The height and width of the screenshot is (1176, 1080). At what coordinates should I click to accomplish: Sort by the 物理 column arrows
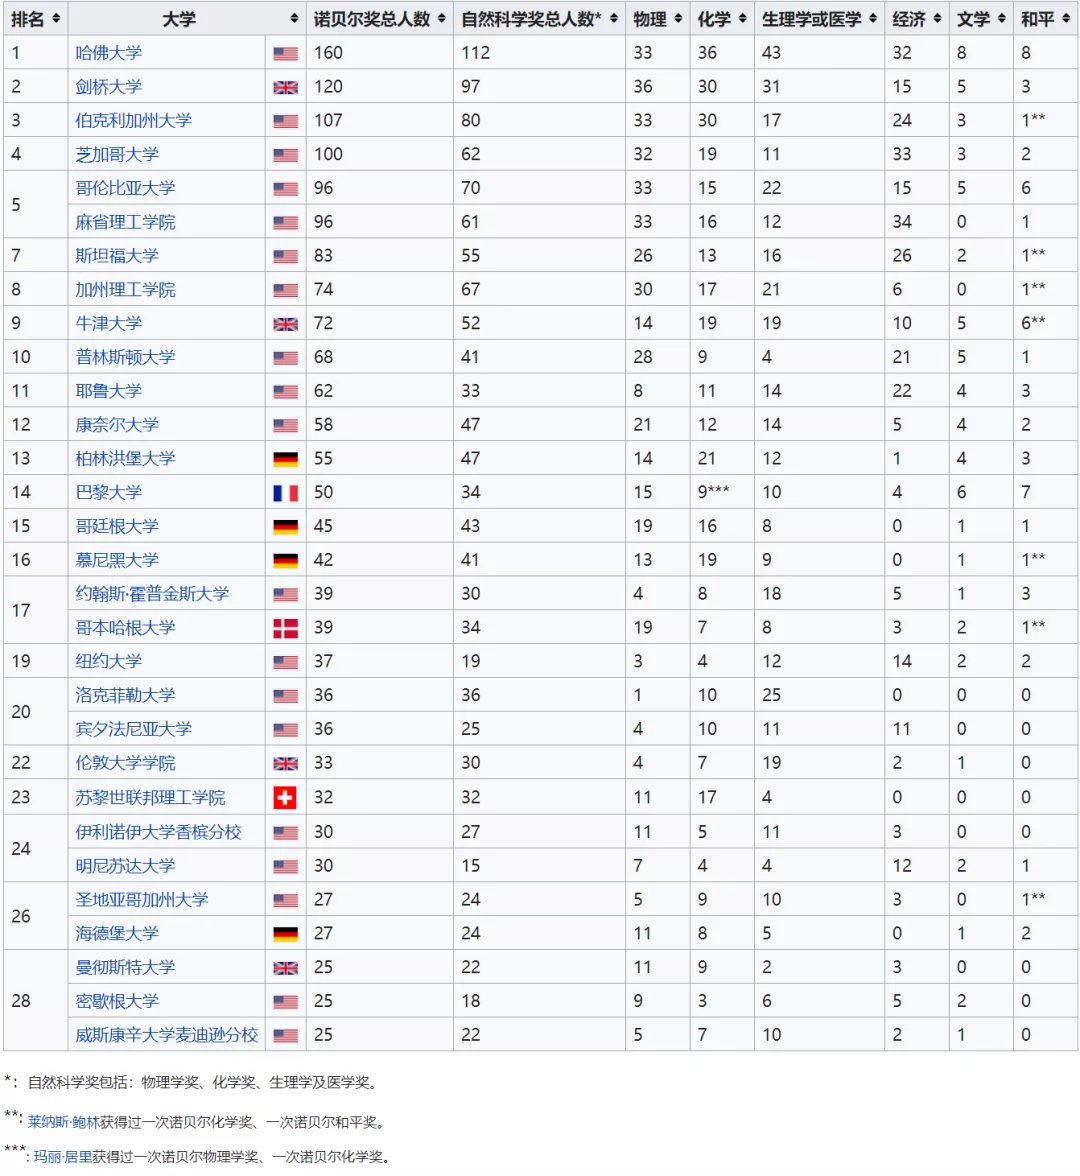click(678, 19)
